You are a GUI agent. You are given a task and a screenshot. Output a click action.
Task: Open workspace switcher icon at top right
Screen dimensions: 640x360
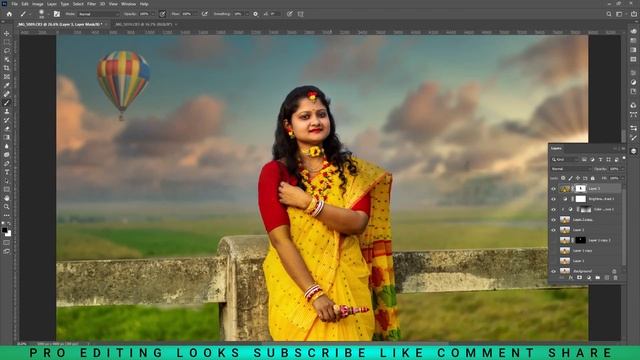pyautogui.click(x=619, y=14)
